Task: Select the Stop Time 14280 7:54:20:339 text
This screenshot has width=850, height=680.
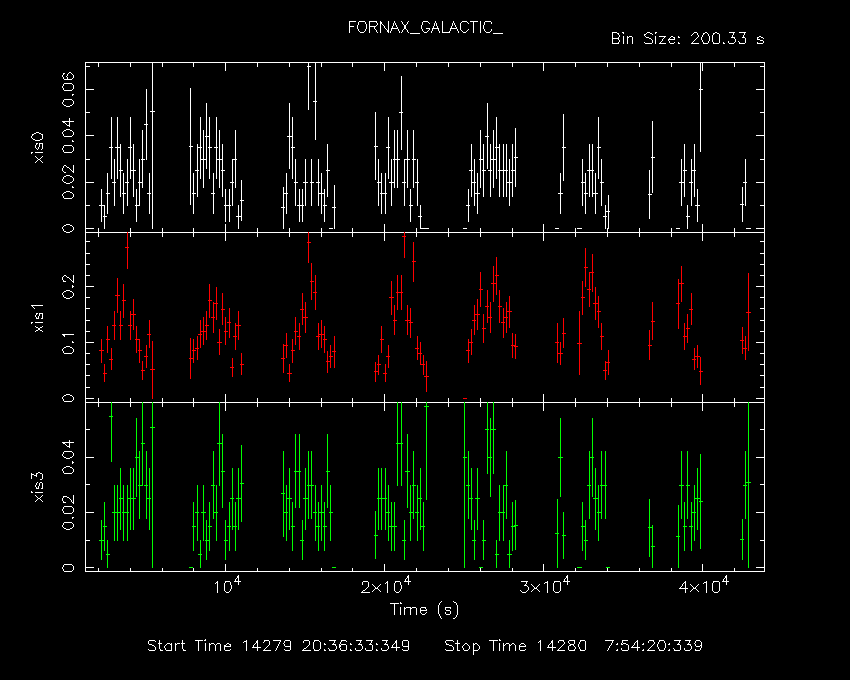Action: [x=574, y=646]
